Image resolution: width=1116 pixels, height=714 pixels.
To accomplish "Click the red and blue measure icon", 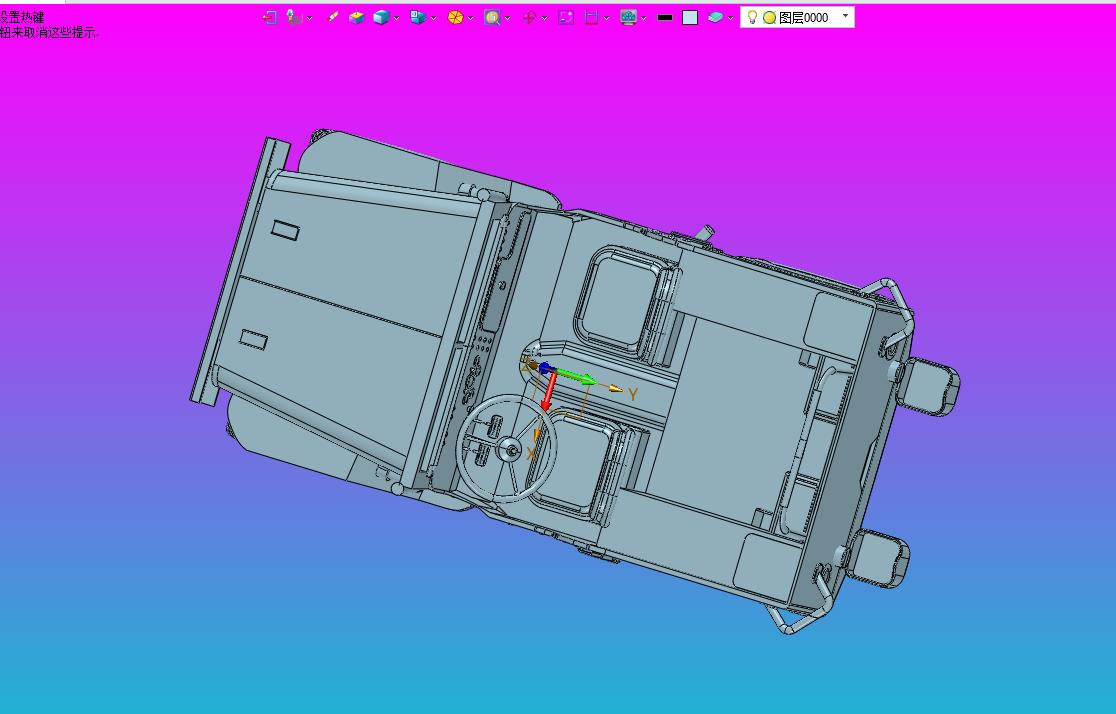I will tap(591, 18).
